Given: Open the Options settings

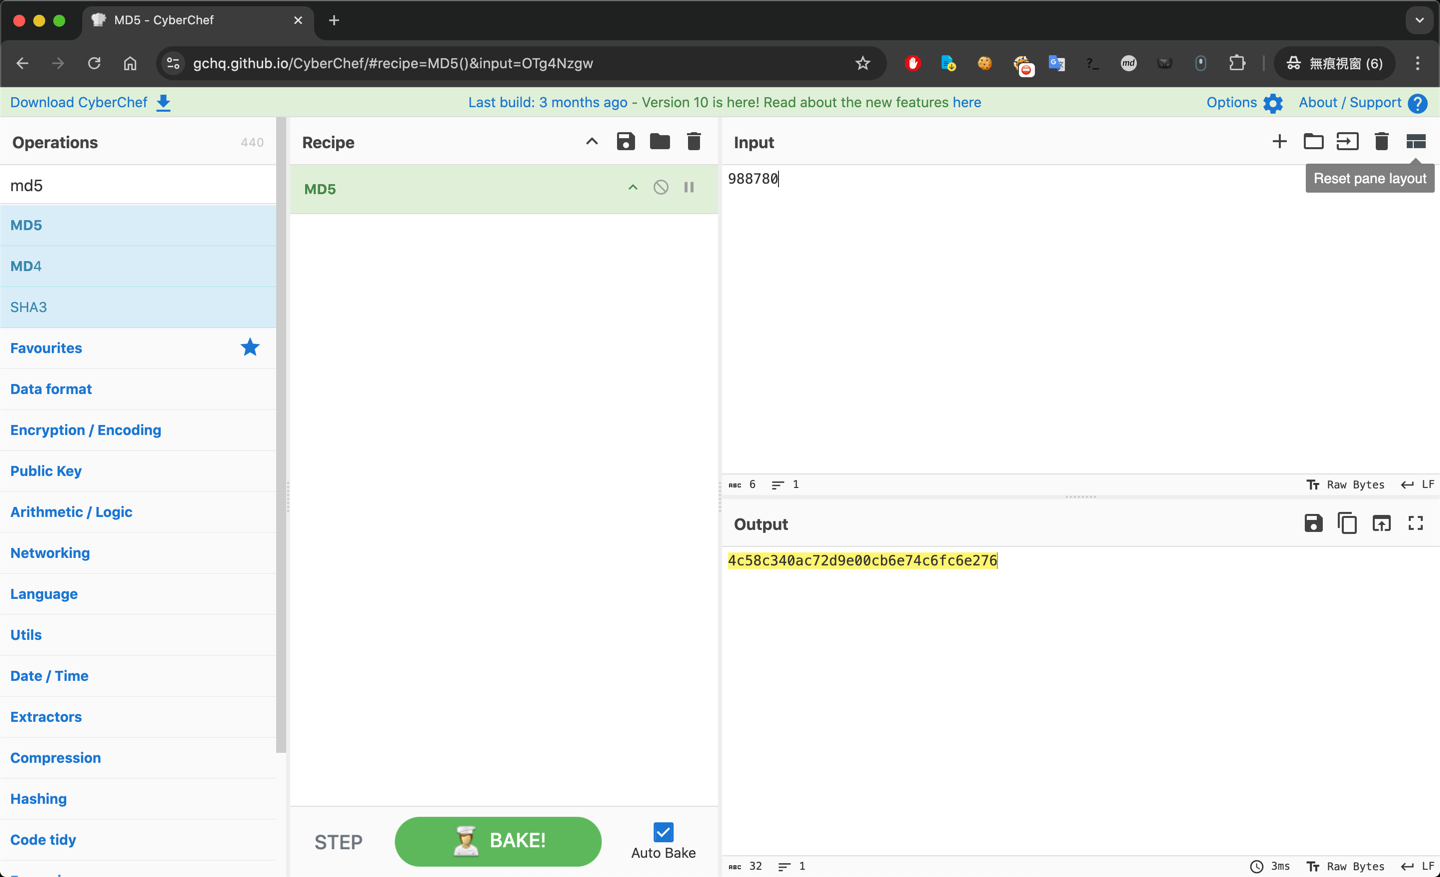Looking at the screenshot, I should pos(1244,102).
